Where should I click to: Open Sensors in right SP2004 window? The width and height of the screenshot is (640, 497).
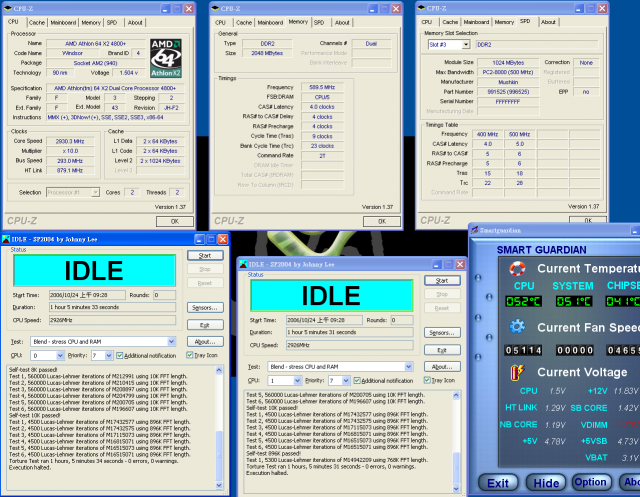[442, 333]
